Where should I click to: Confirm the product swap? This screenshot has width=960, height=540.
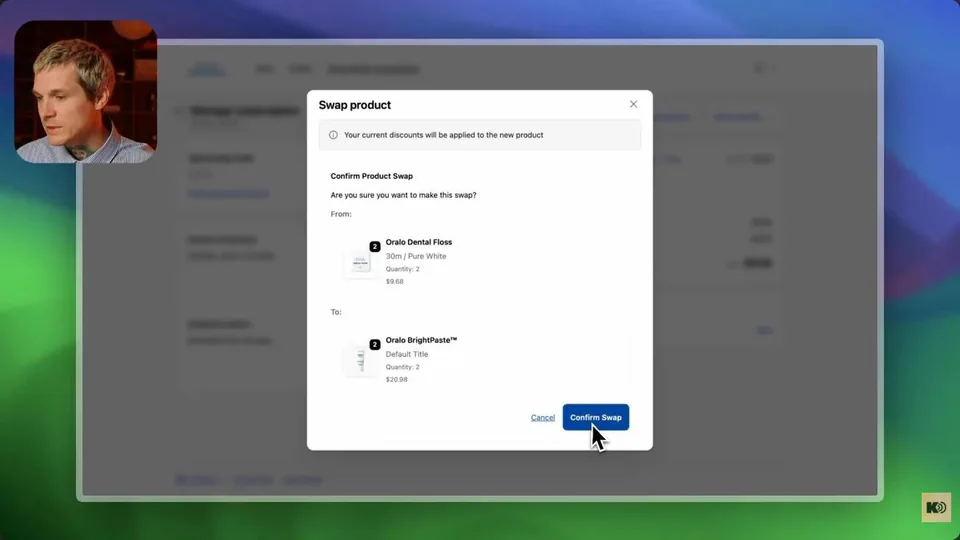point(595,417)
